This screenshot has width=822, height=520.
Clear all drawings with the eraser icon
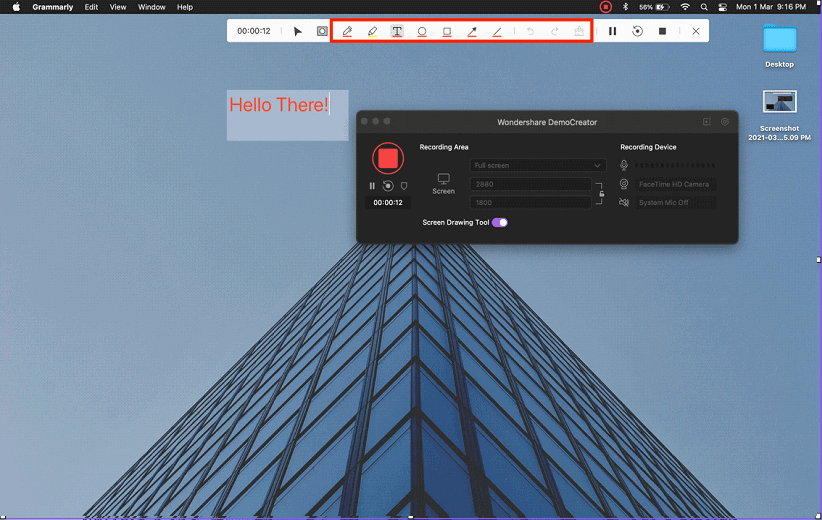(x=579, y=31)
